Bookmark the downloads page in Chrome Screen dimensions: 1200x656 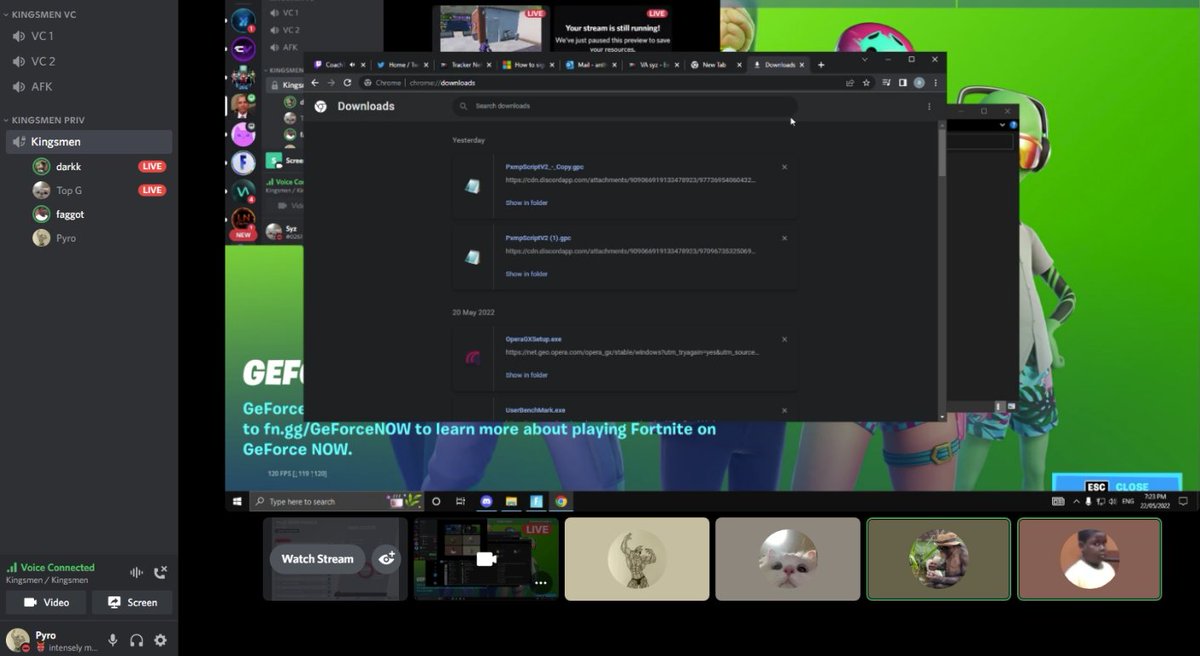point(866,81)
